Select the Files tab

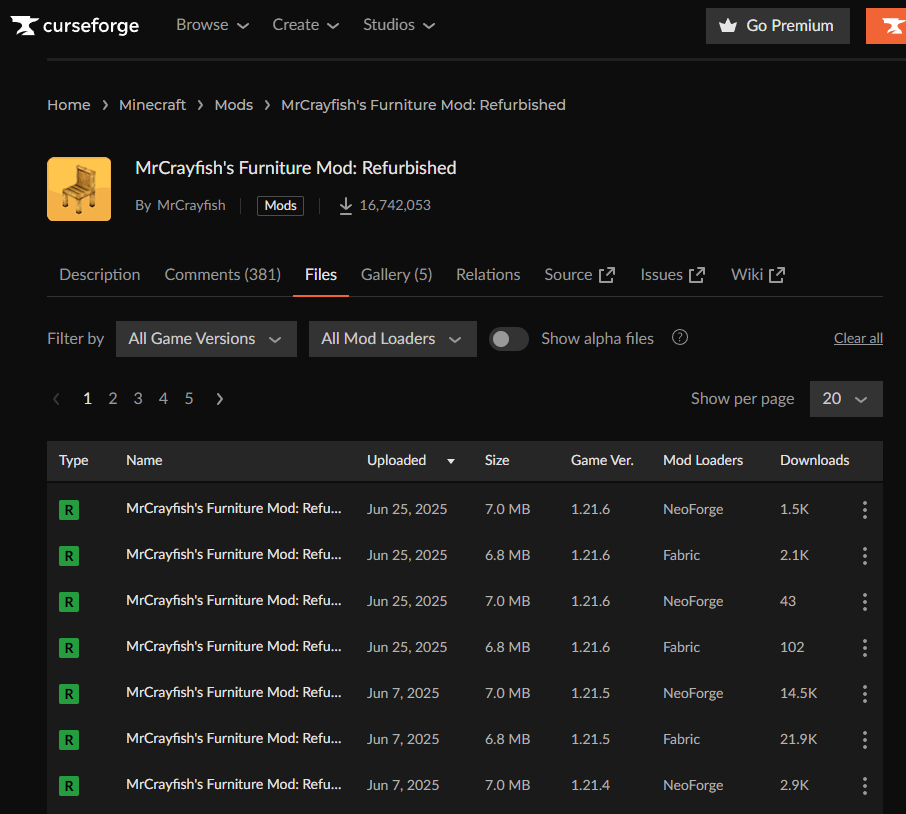(321, 275)
